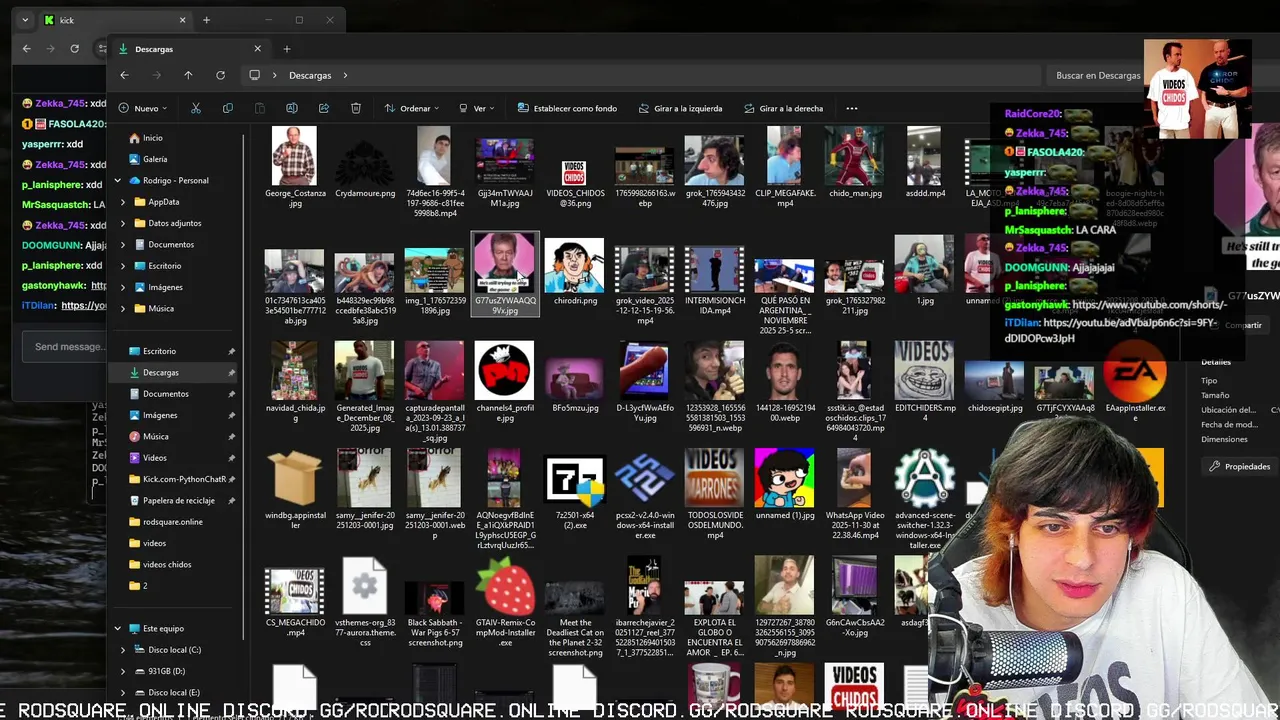Image resolution: width=1280 pixels, height=720 pixels.
Task: Collapse the Este equipo tree node
Action: [118, 629]
